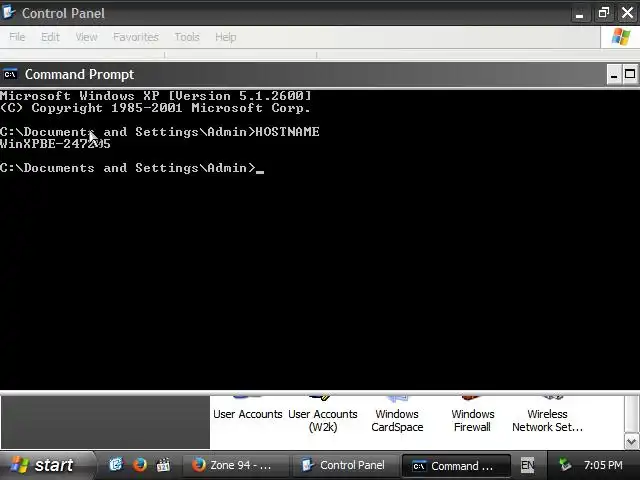This screenshot has height=480, width=640.
Task: Minimize the Command Prompt window
Action: pyautogui.click(x=613, y=75)
